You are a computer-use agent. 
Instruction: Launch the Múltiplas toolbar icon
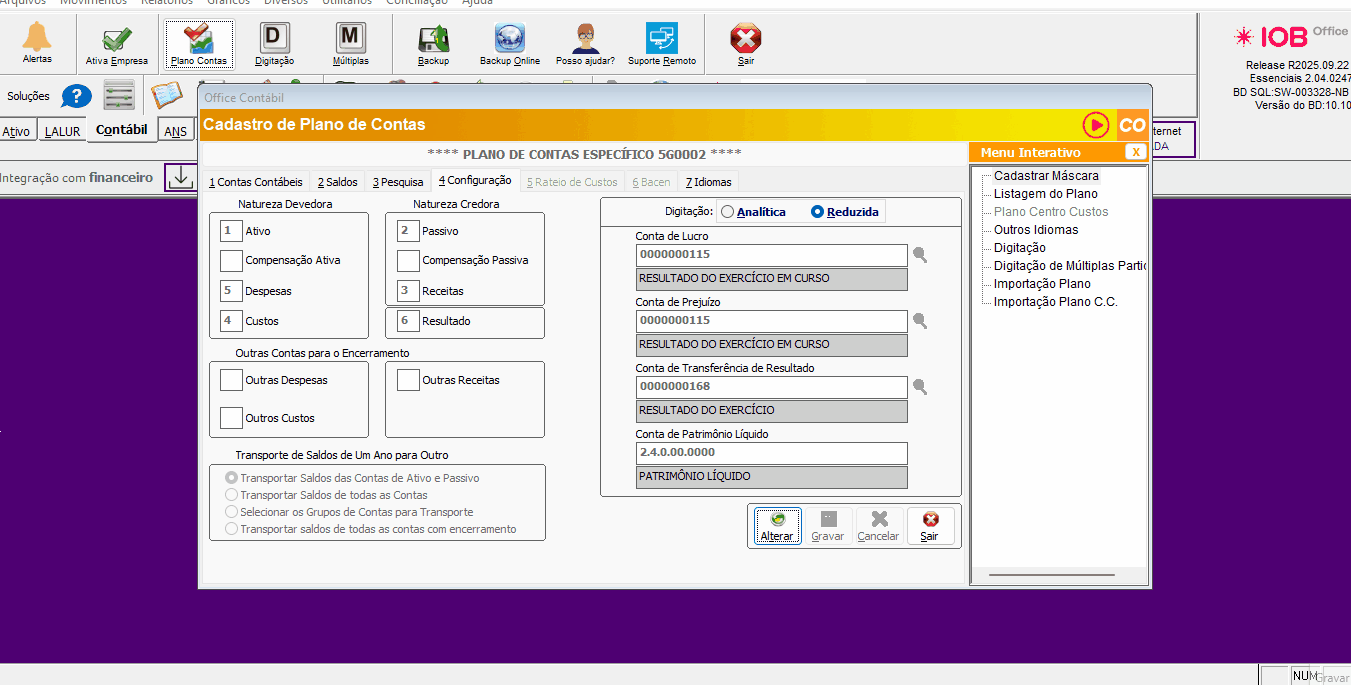[x=350, y=42]
